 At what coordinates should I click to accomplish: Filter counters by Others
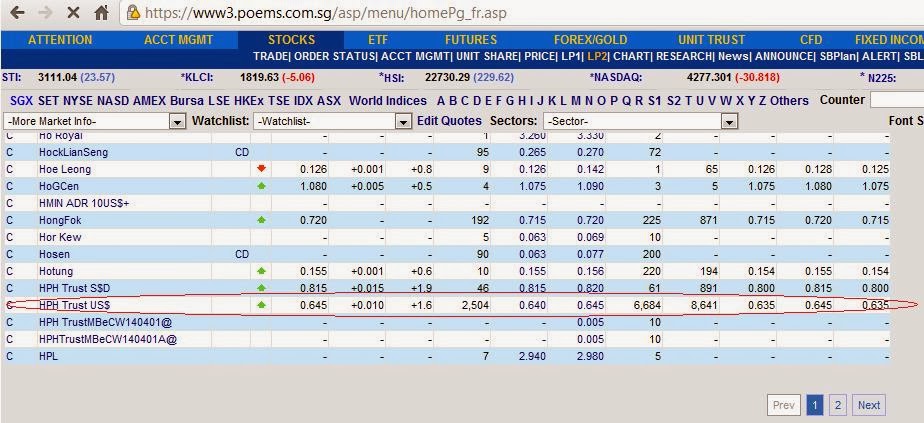tap(790, 101)
